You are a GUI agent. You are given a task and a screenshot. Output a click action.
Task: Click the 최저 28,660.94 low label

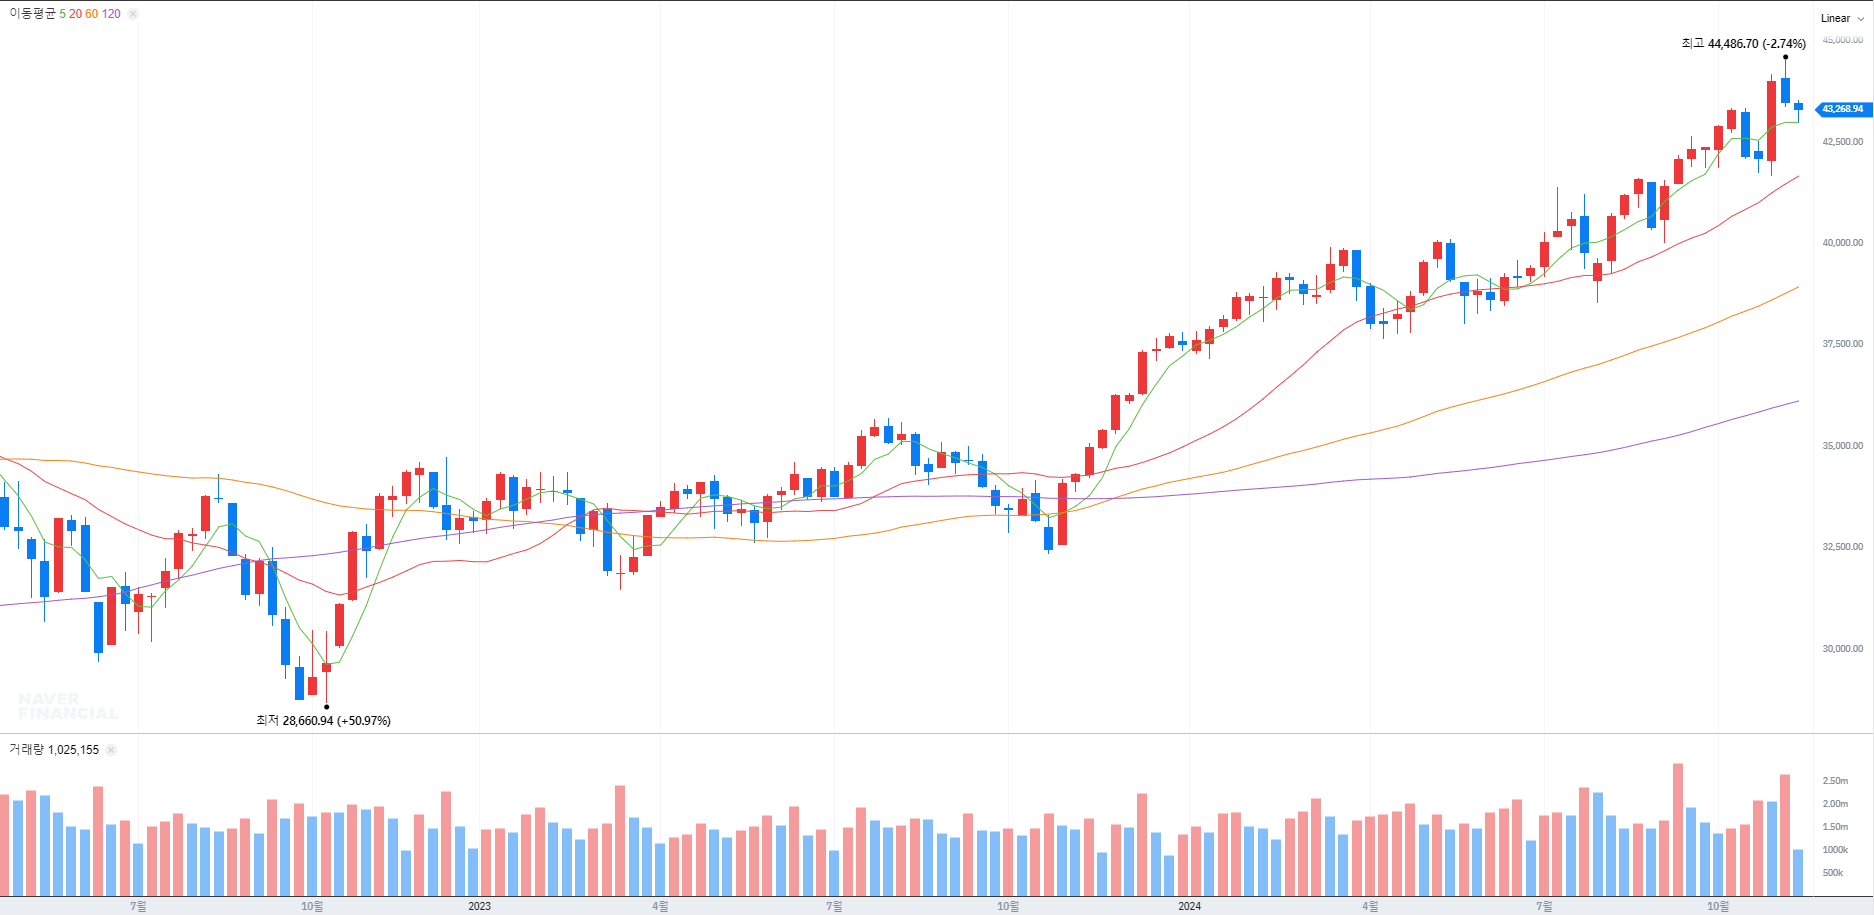click(x=323, y=721)
